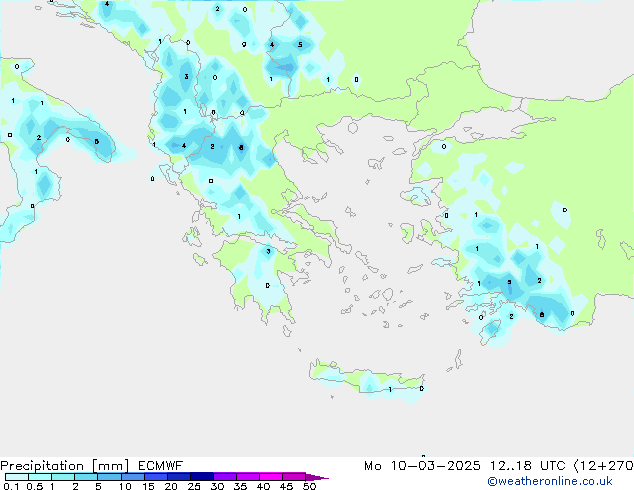The height and width of the screenshot is (490, 634).
Task: Click the value 5 in the top-center rain area
Action: coord(300,45)
